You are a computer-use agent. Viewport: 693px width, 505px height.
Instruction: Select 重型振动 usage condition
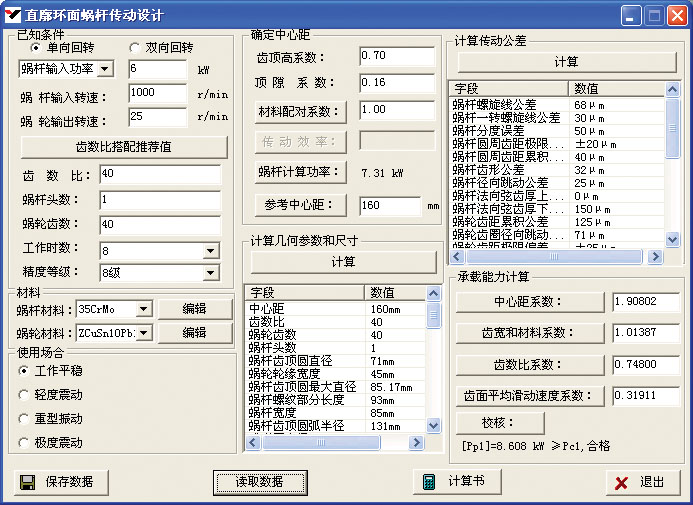[x=24, y=418]
